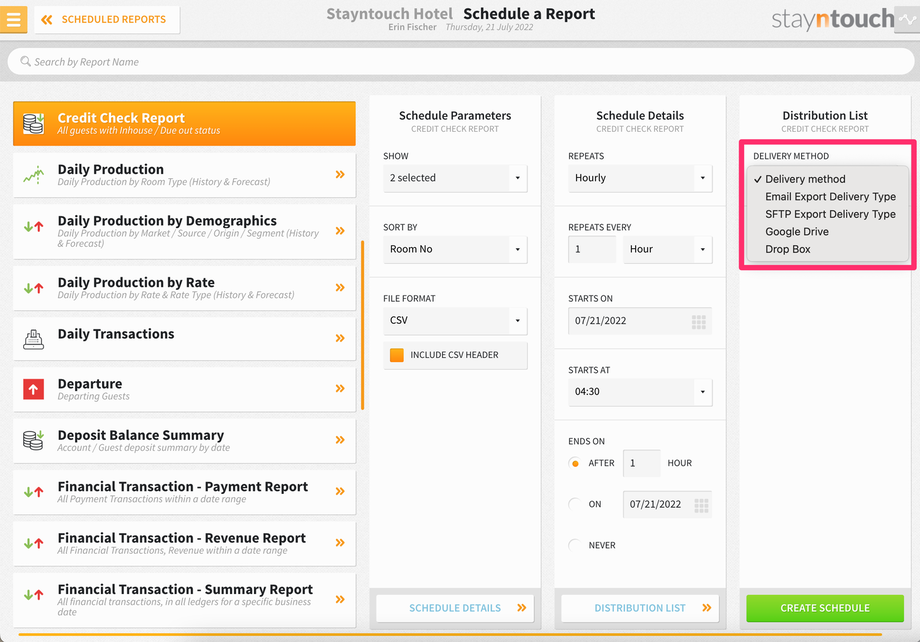Screen dimensions: 920x642
Task: Click the Daily Transactions register icon
Action: (x=33, y=339)
